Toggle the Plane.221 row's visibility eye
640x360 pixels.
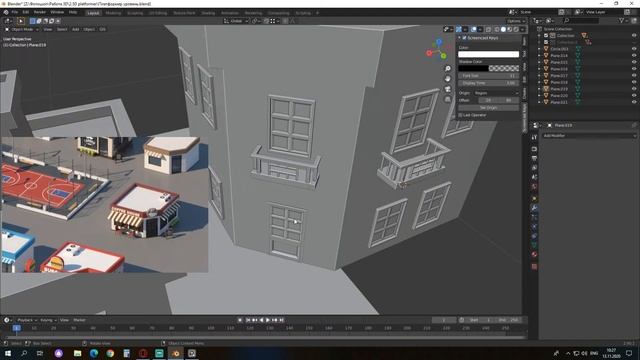click(634, 102)
